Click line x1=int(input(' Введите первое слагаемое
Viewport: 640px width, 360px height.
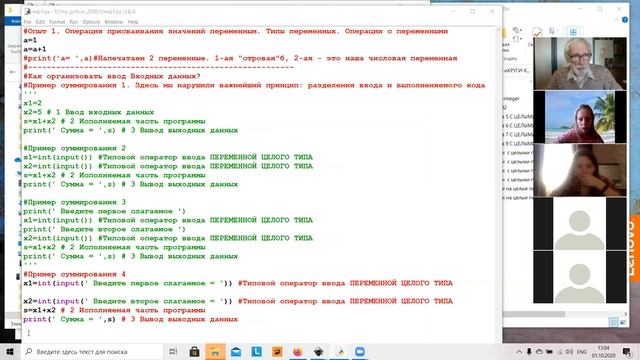pyautogui.click(x=238, y=283)
